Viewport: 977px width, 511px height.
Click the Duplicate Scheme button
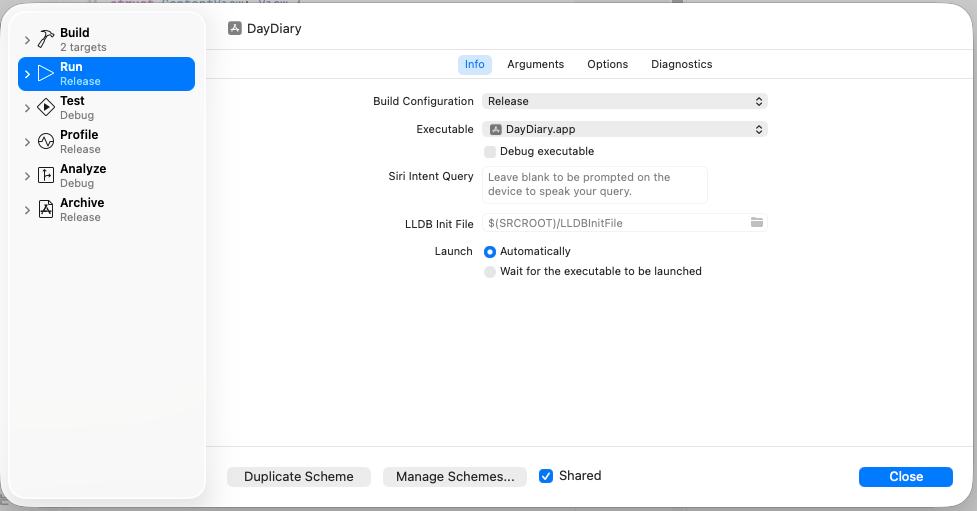tap(299, 477)
